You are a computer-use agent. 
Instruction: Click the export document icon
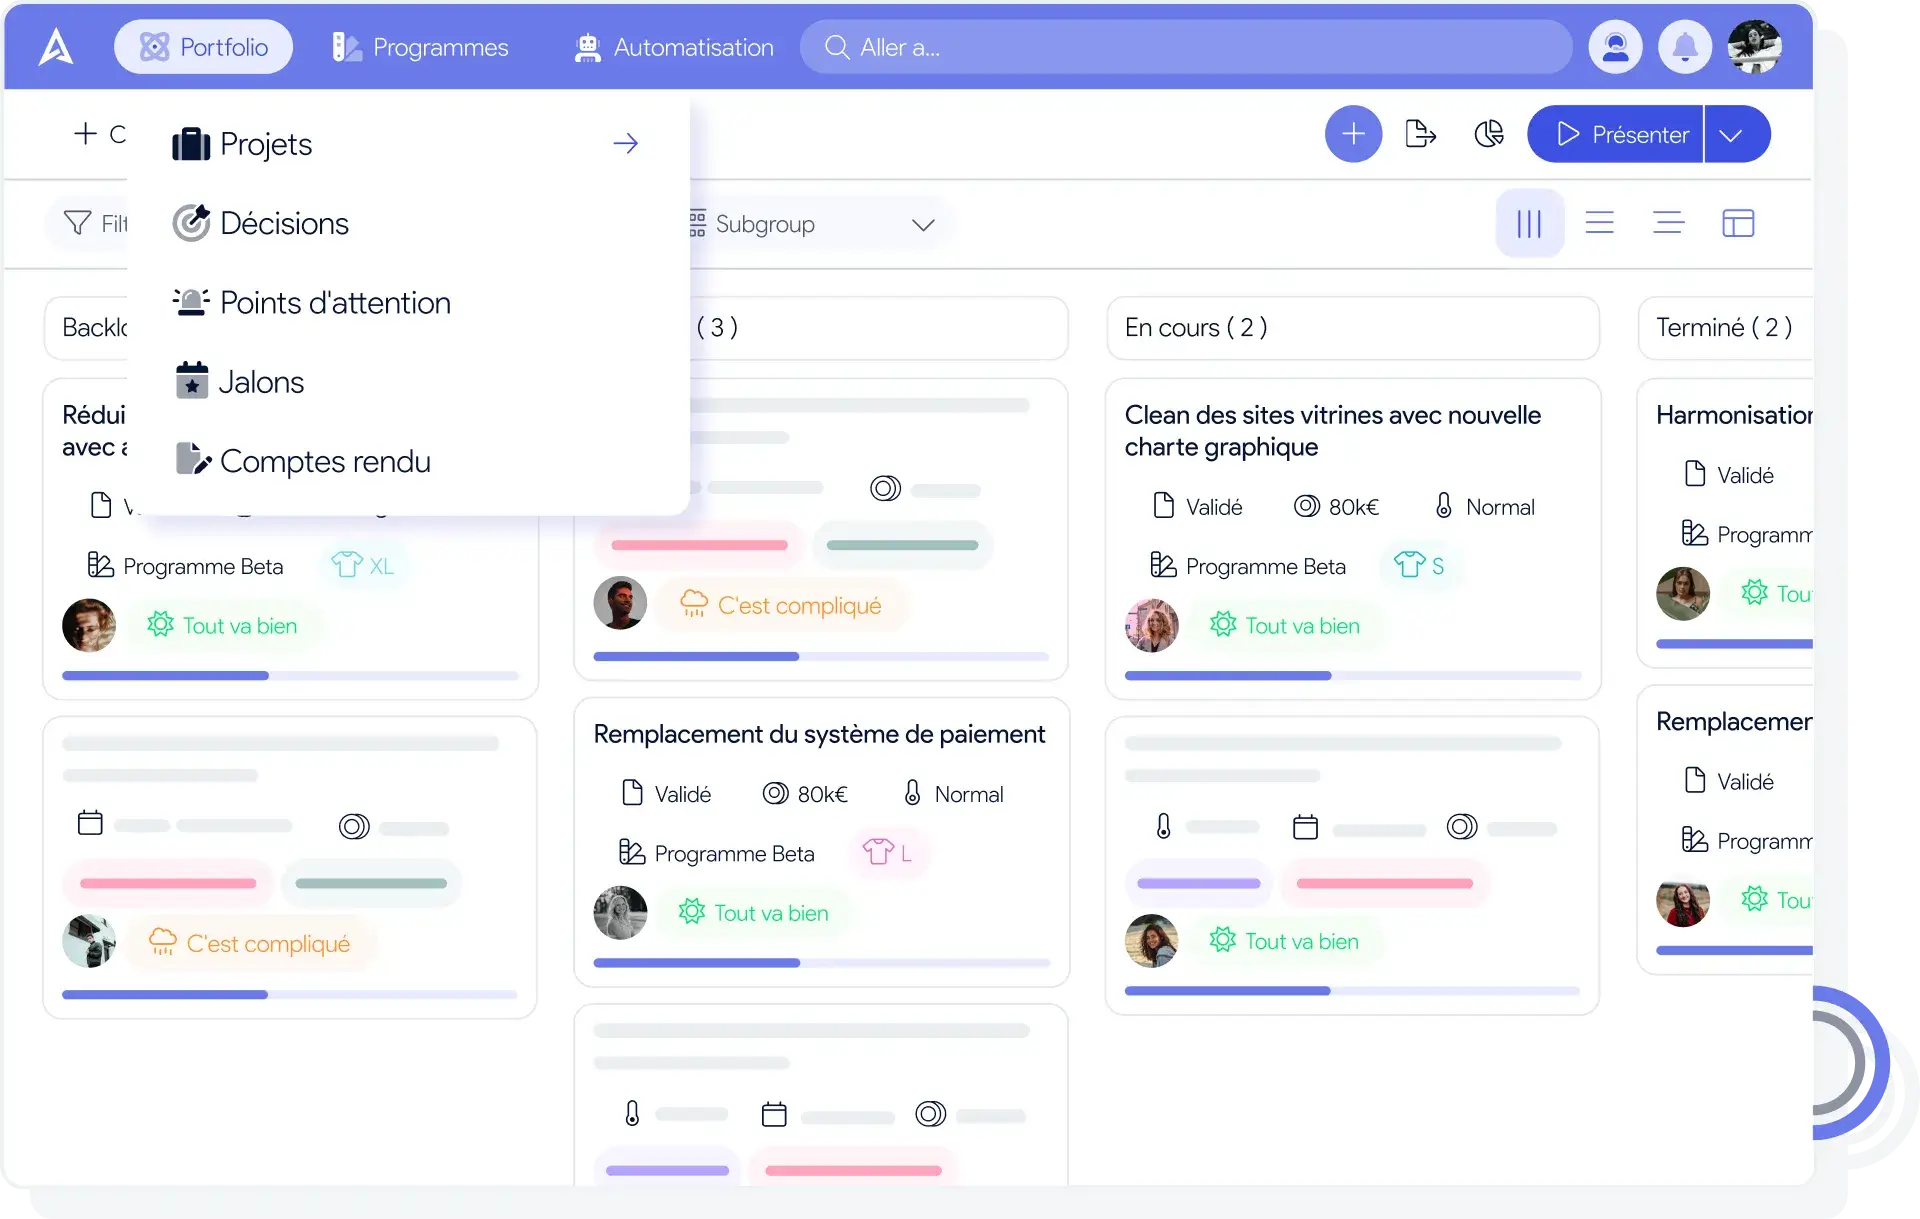coord(1421,134)
